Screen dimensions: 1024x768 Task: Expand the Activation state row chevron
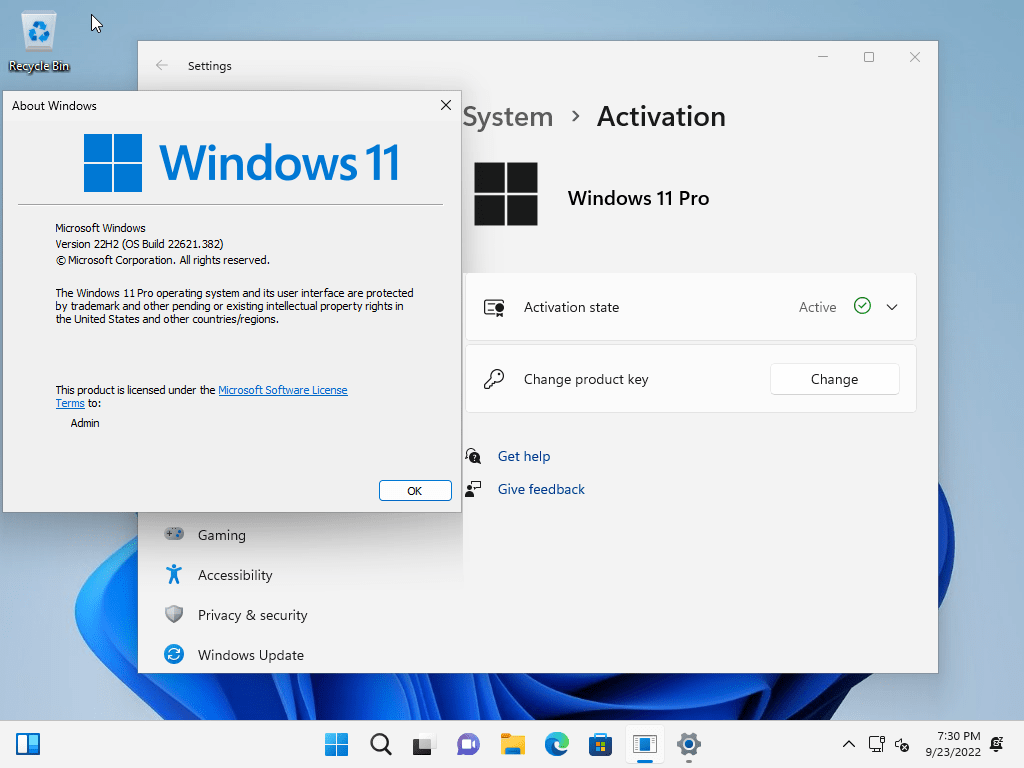click(891, 307)
